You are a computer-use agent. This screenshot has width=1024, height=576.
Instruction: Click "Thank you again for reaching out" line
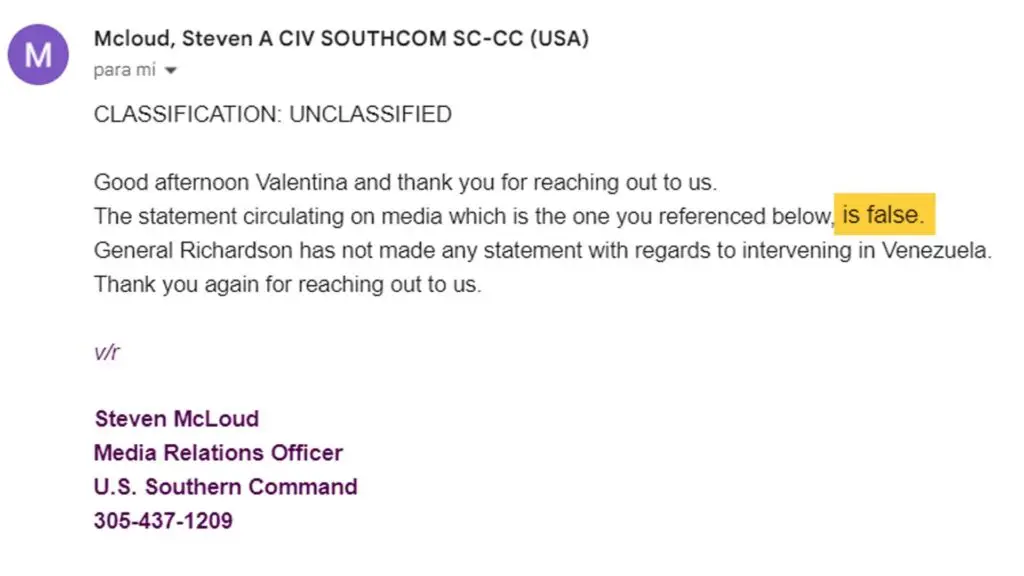[287, 284]
